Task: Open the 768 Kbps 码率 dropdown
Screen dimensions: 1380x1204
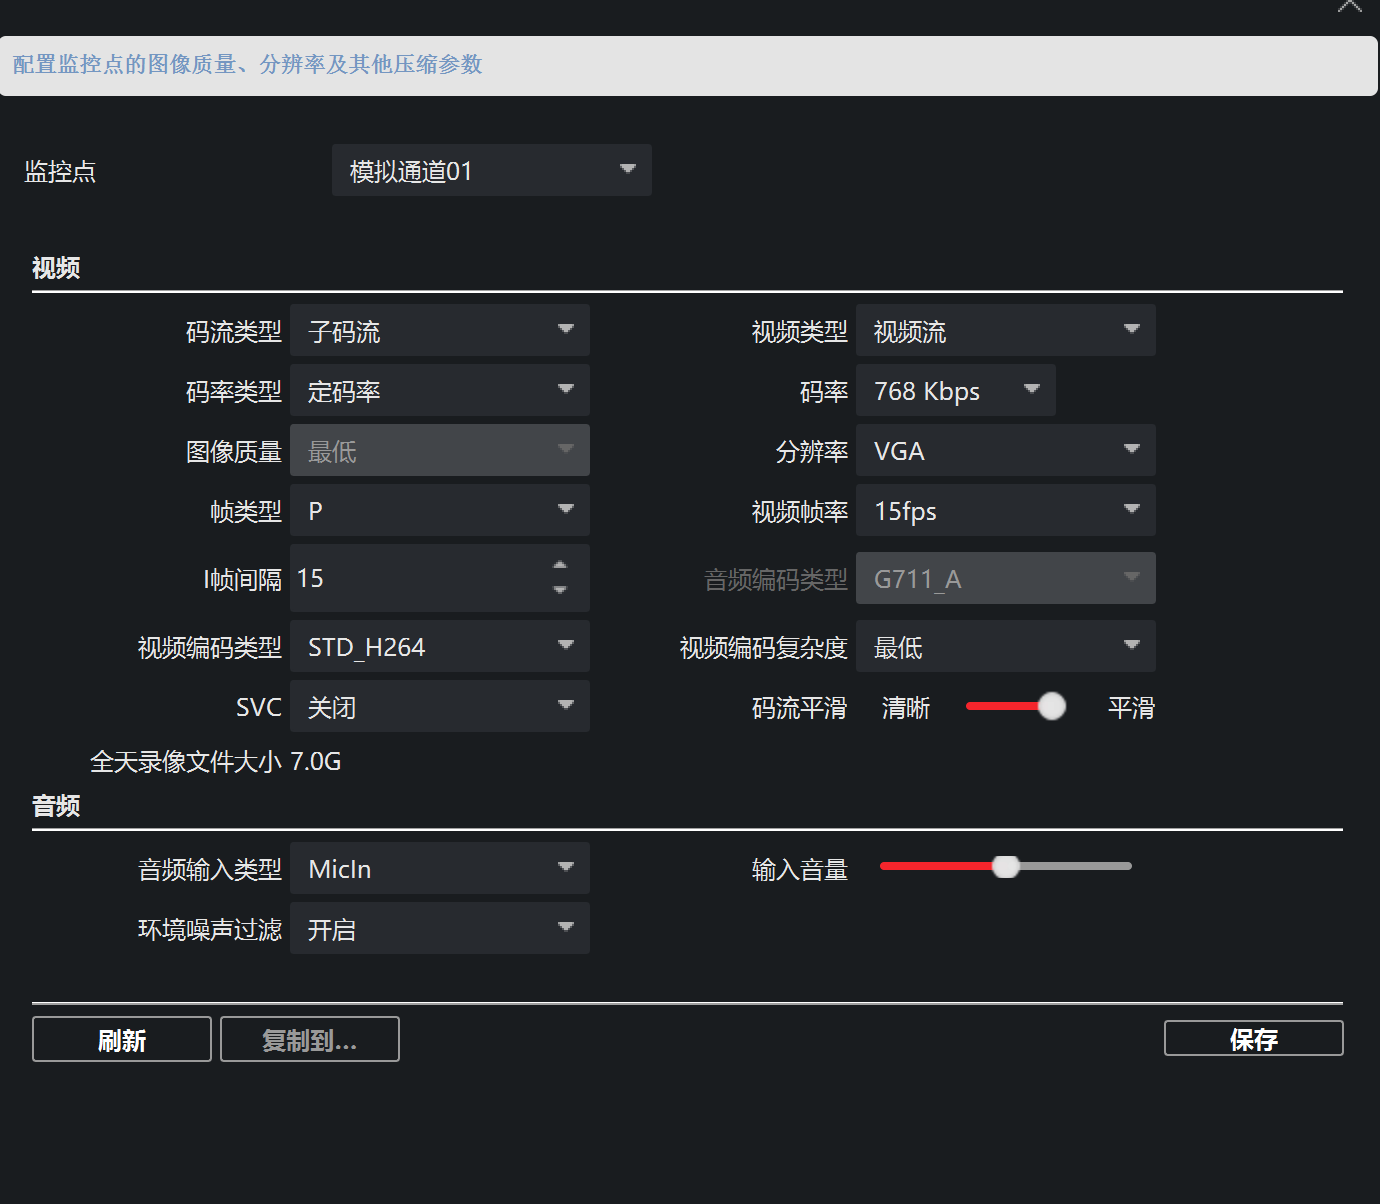Action: [955, 391]
